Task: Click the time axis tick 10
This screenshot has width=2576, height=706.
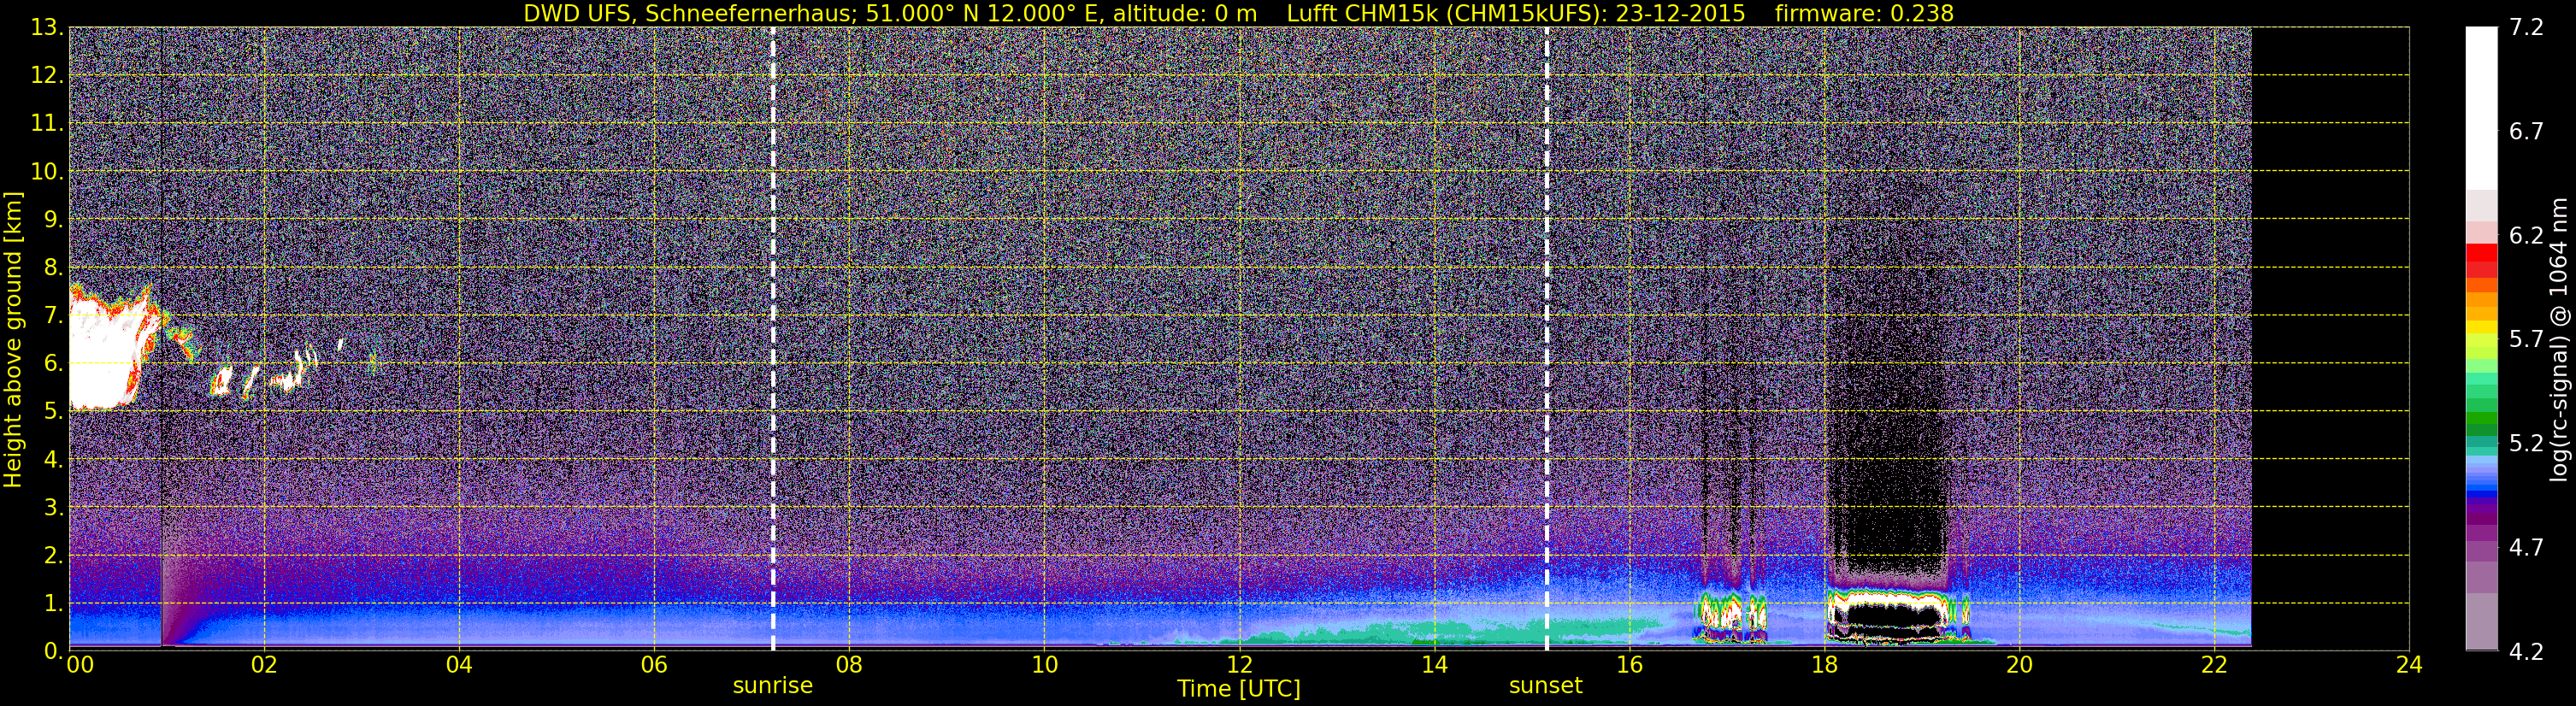Action: (x=1044, y=666)
